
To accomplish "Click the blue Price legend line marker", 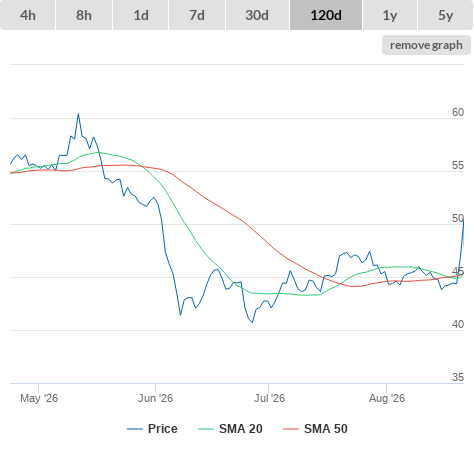I will click(x=135, y=429).
